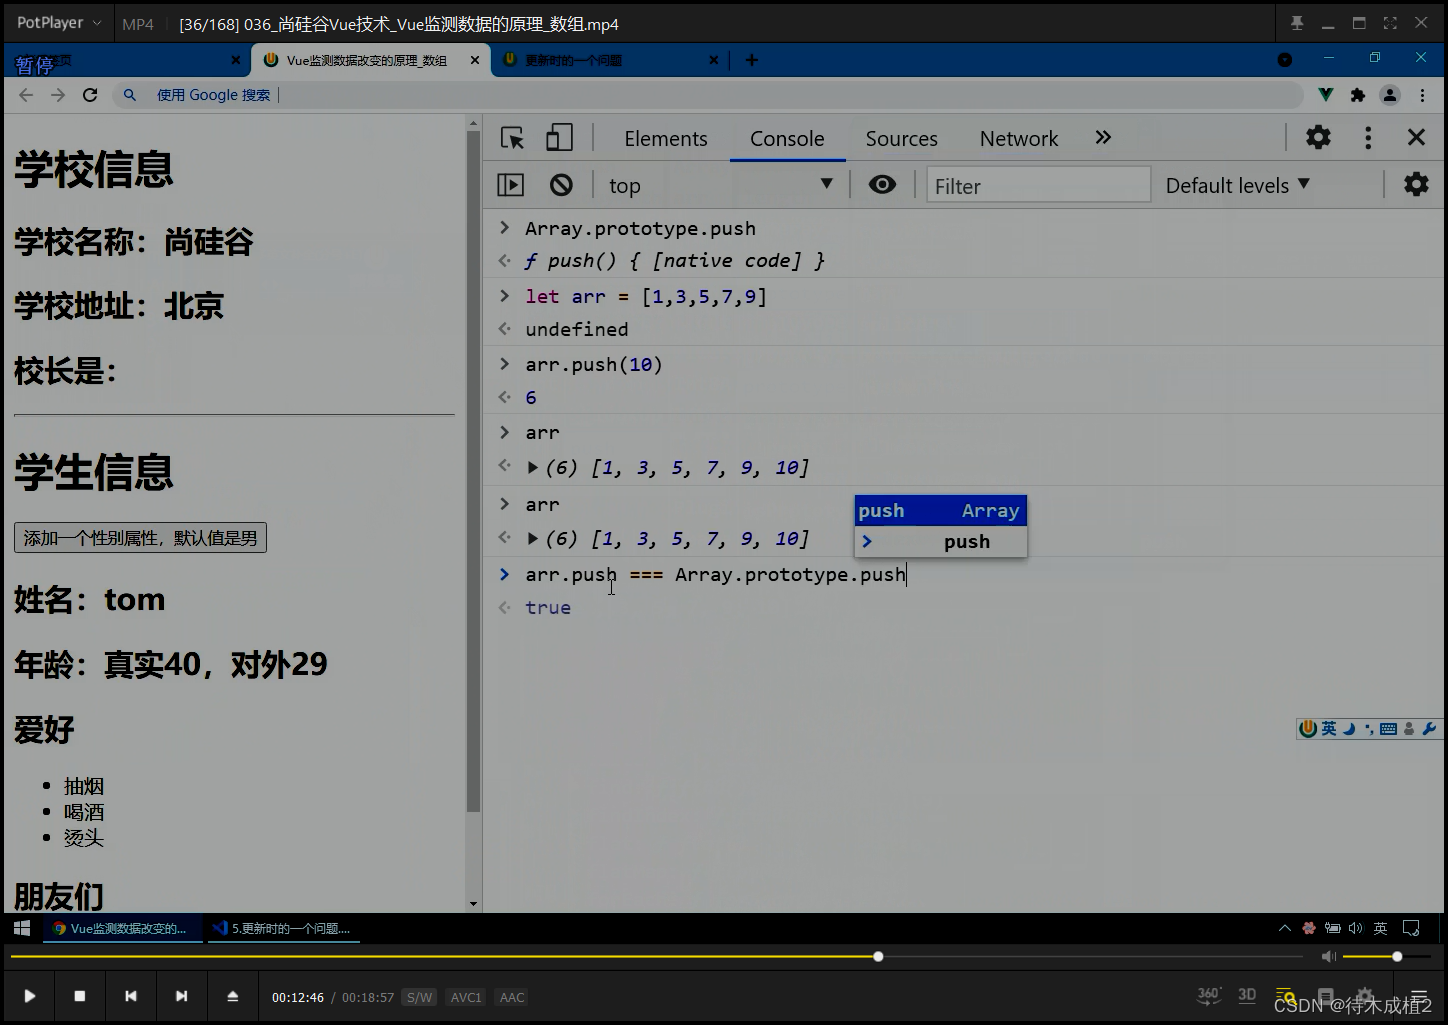Close the DevTools panel
1448x1025 pixels.
(x=1416, y=137)
